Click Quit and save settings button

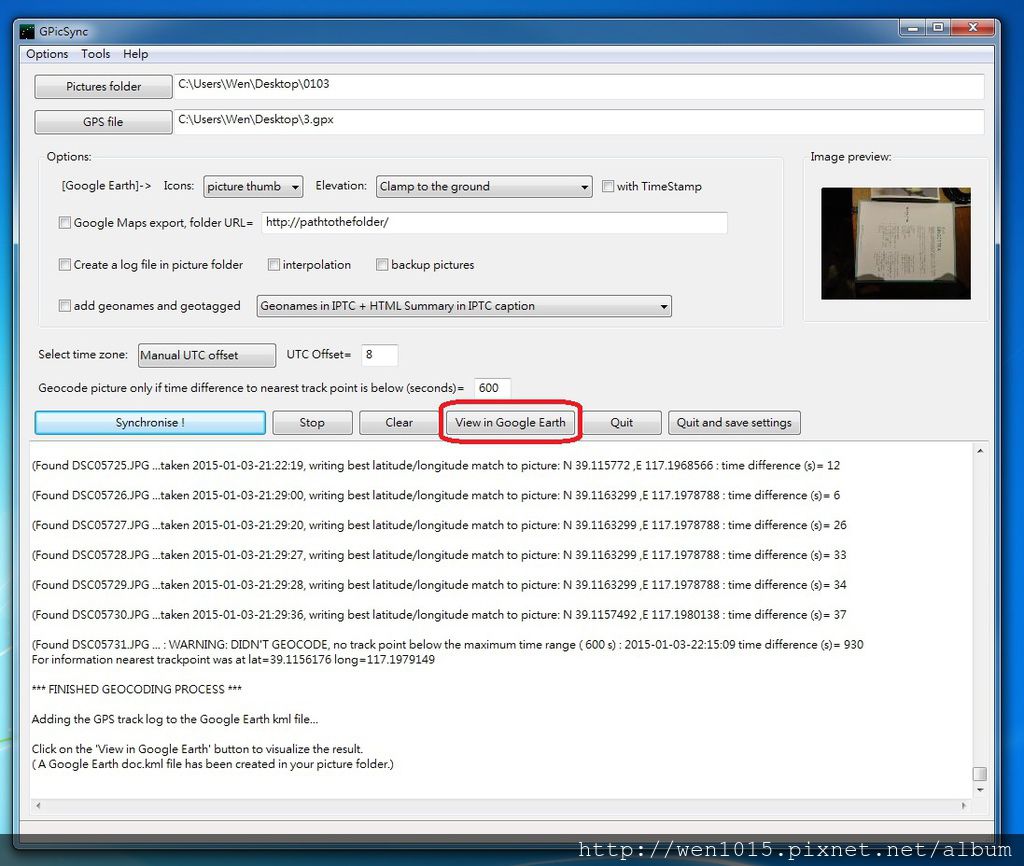[734, 423]
